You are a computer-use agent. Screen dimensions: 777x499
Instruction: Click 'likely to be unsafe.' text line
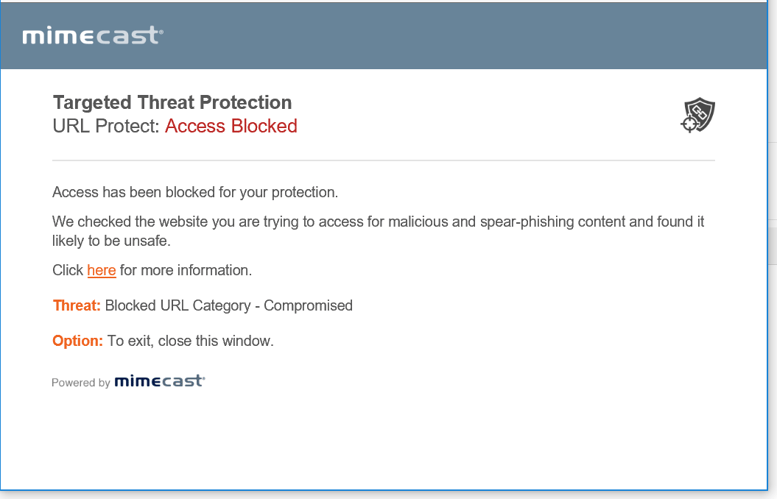coord(111,241)
